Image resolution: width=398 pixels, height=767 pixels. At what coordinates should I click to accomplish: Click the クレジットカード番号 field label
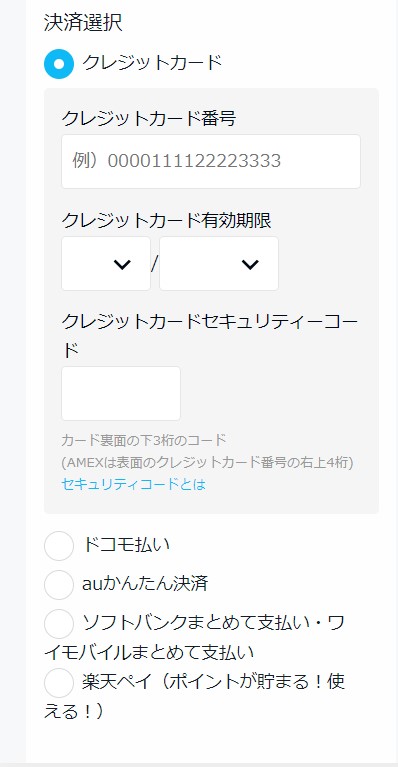[x=149, y=118]
